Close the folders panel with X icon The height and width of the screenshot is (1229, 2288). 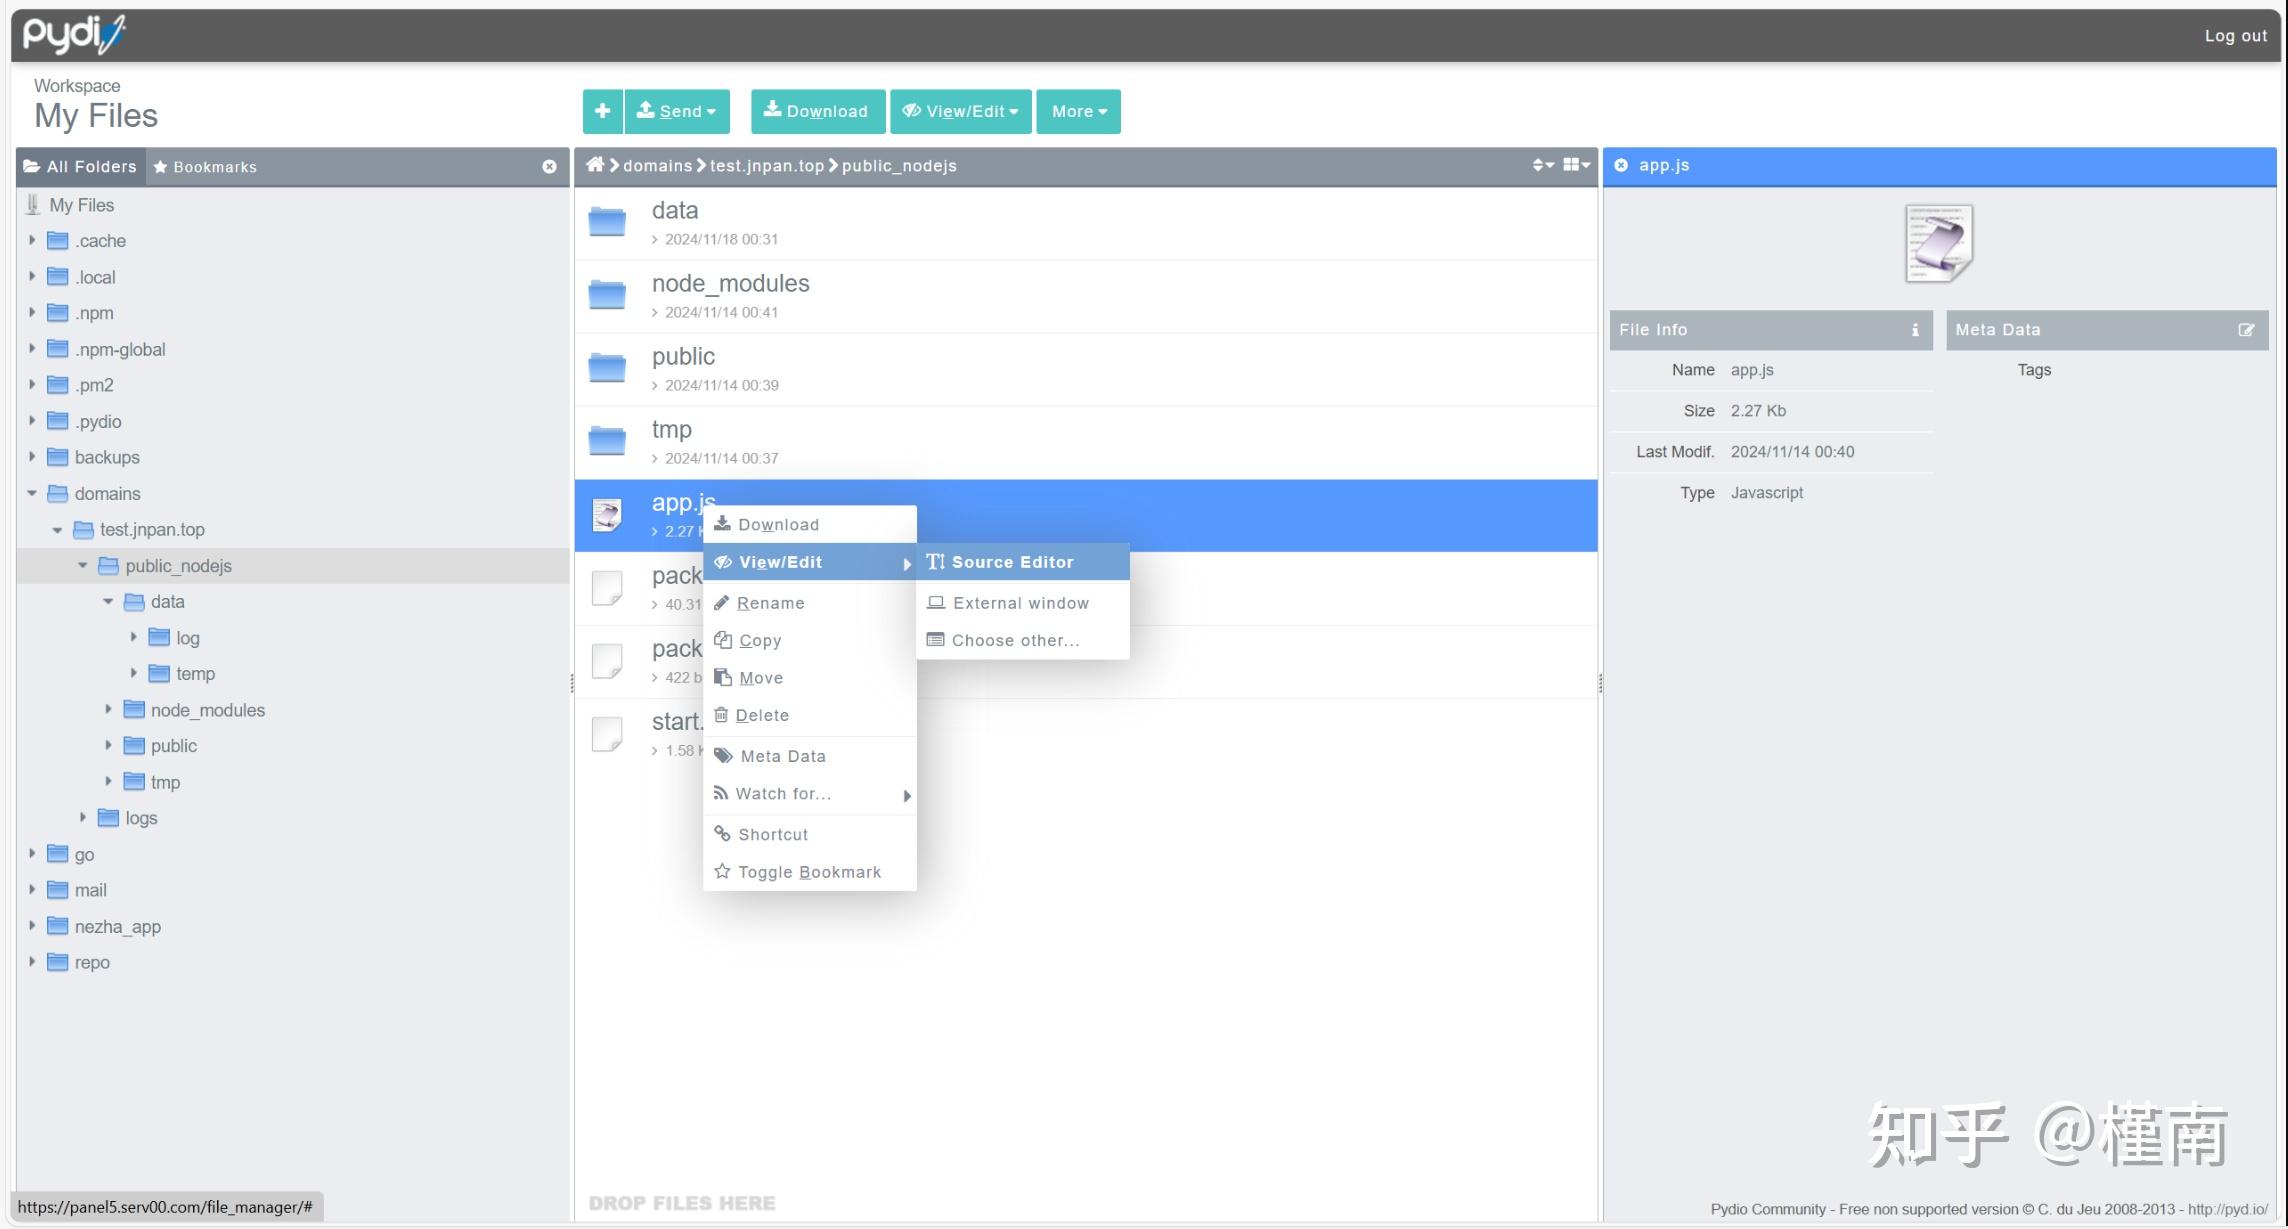coord(549,167)
